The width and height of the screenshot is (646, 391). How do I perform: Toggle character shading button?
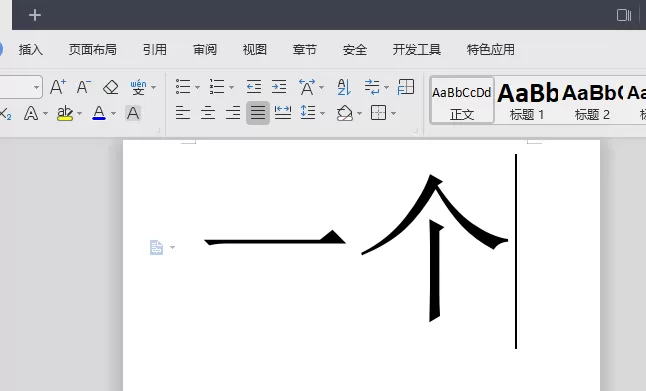click(x=133, y=113)
